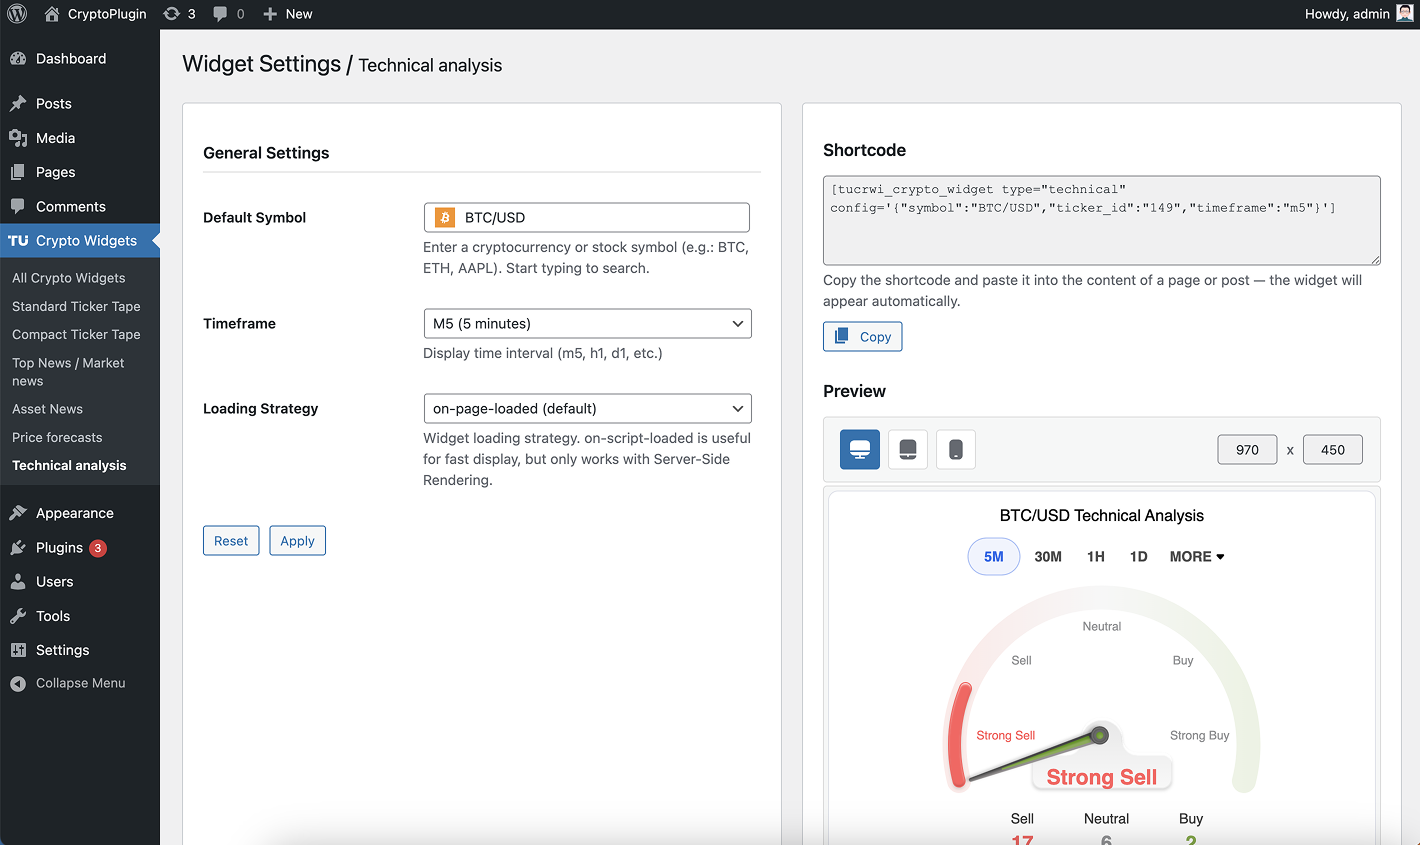1420x845 pixels.
Task: Click the TU Crypto Widgets logo icon
Action: coord(18,241)
